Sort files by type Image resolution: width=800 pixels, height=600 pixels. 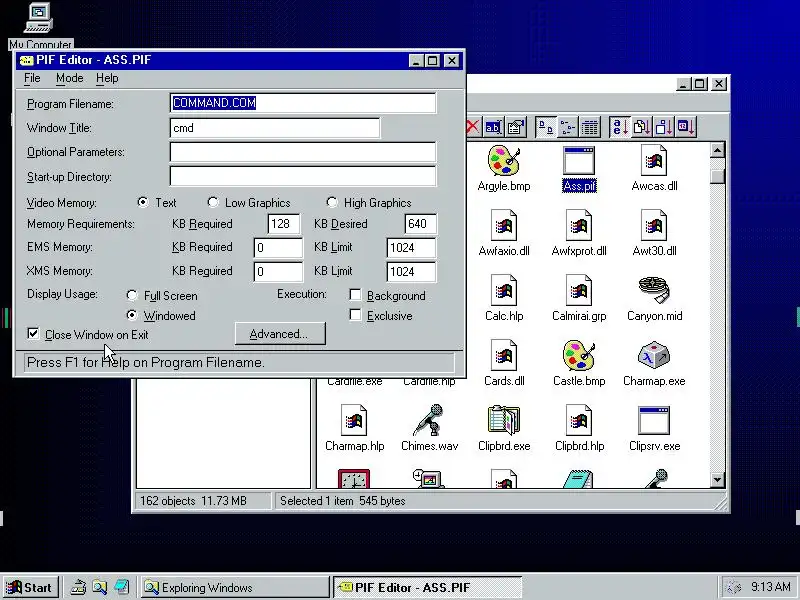click(642, 127)
